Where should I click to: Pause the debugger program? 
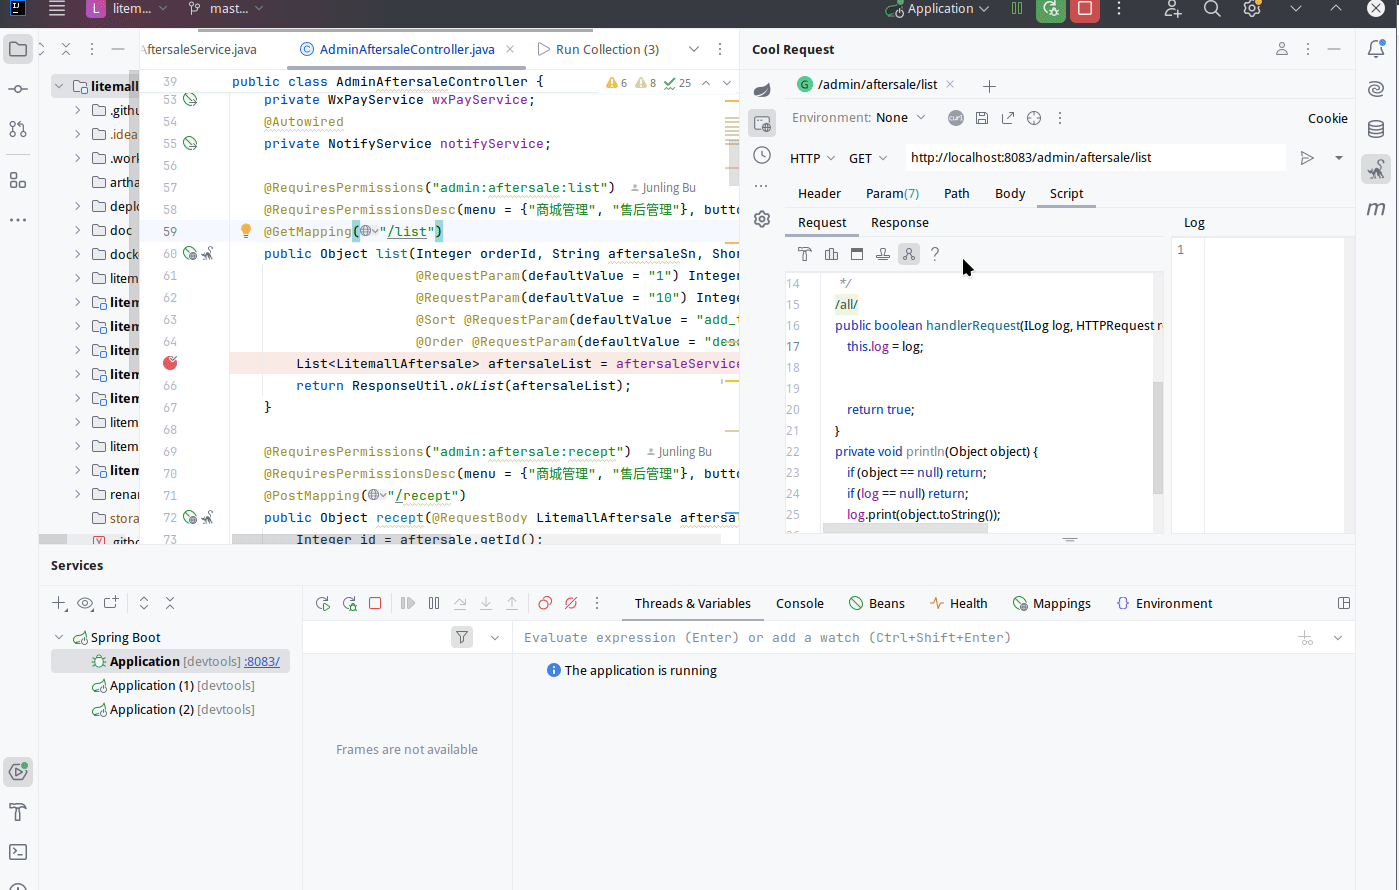tap(434, 603)
